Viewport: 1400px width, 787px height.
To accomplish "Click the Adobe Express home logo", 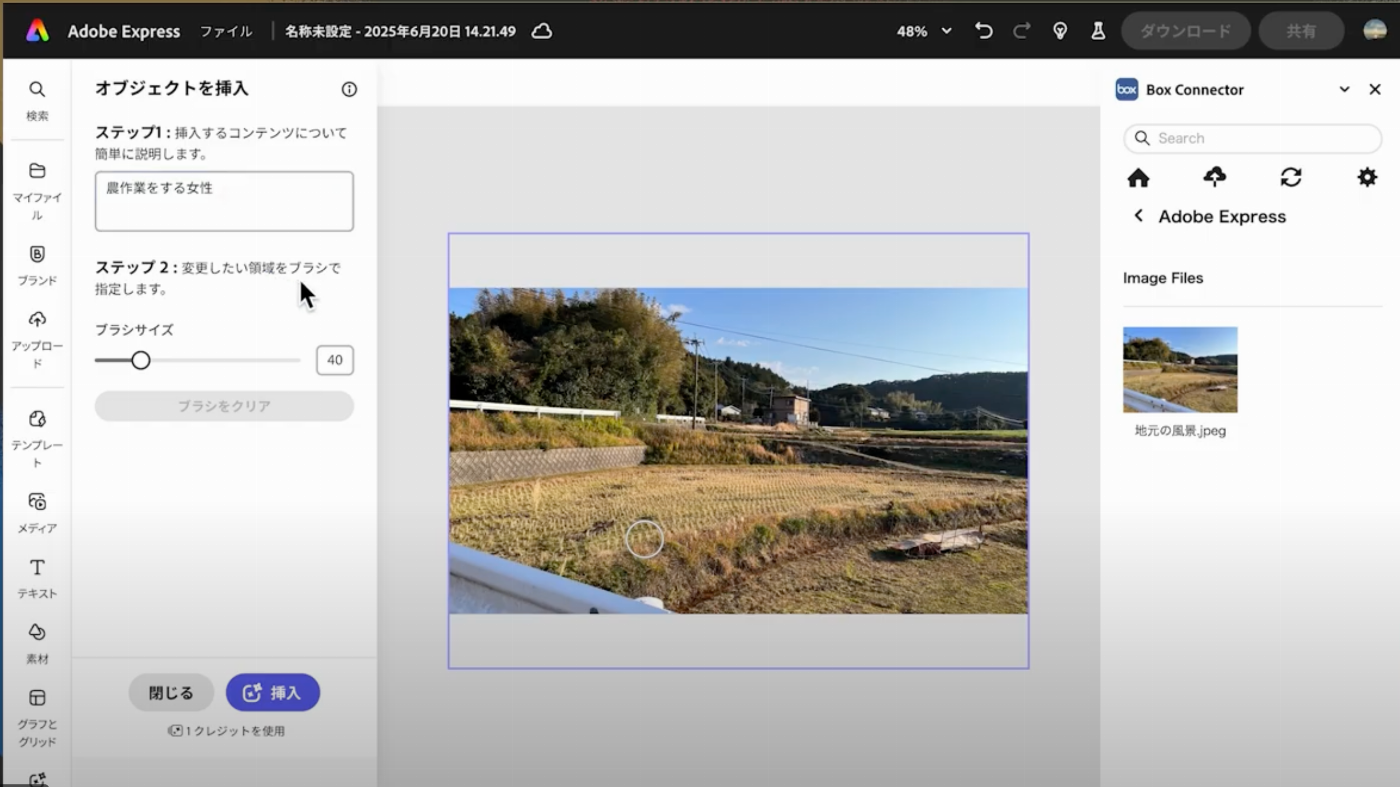I will (37, 31).
